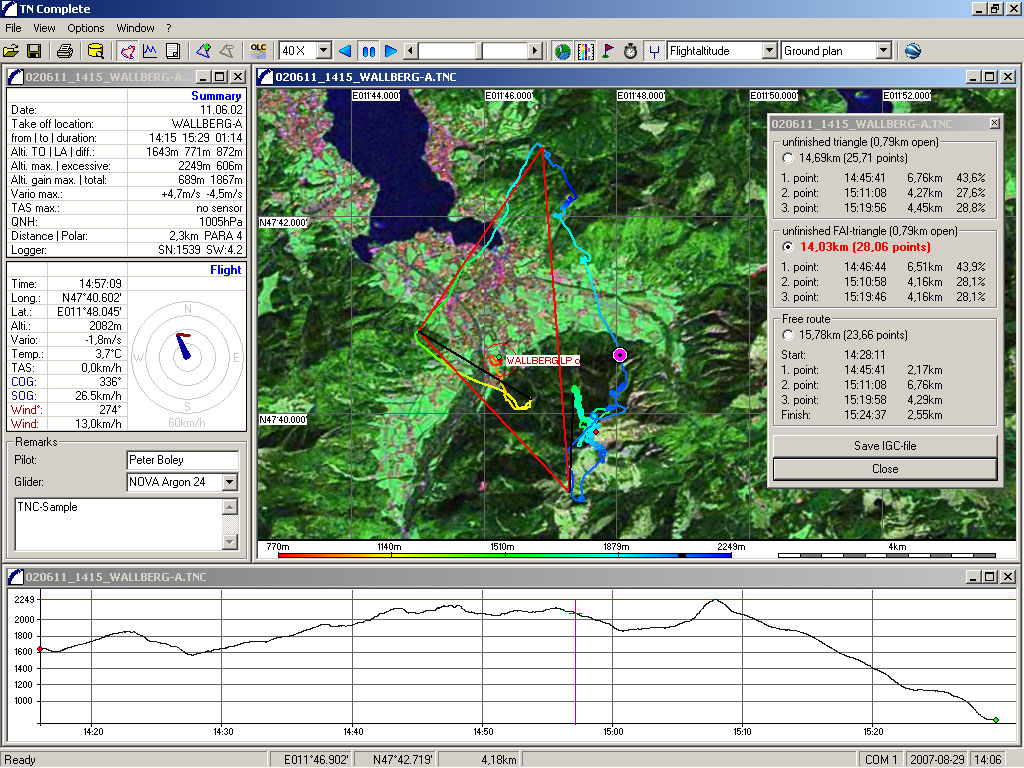This screenshot has width=1024, height=768.
Task: Launch Google Earth export icon
Action: 913,51
